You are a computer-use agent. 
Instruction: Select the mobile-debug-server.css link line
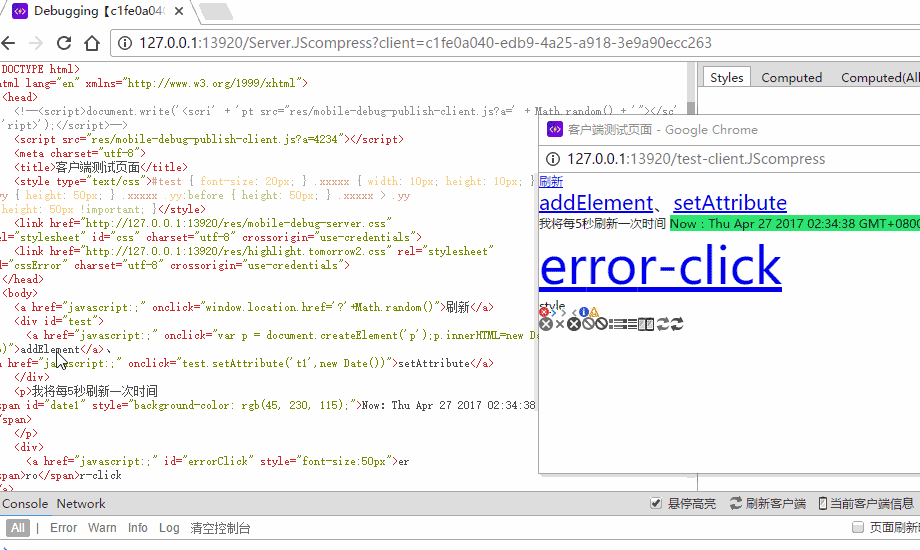(203, 223)
